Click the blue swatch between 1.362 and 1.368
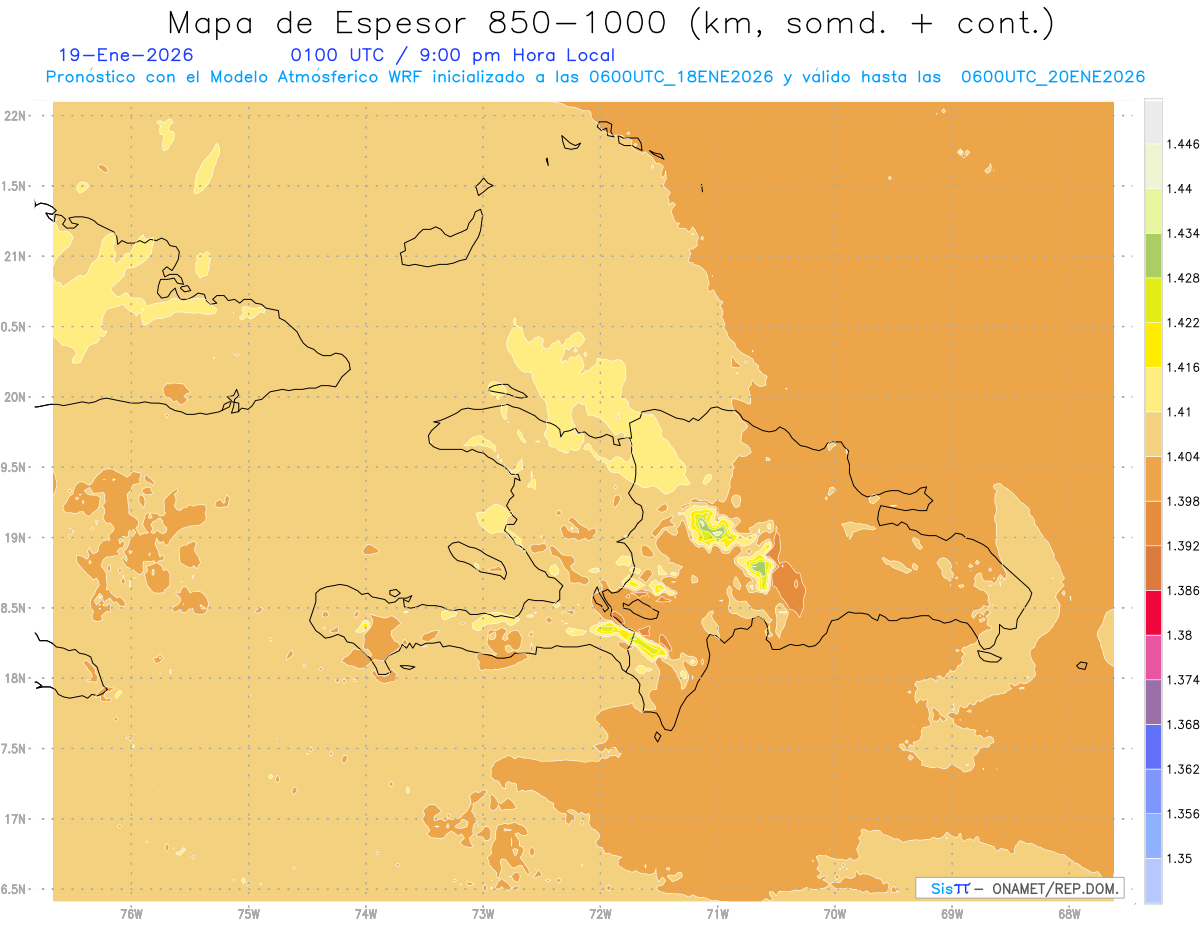 coord(1153,747)
